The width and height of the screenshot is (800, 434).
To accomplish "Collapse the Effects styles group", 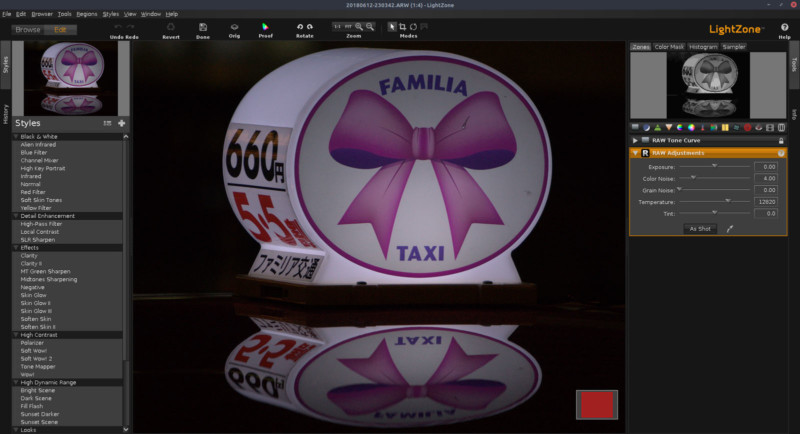I will click(x=16, y=247).
